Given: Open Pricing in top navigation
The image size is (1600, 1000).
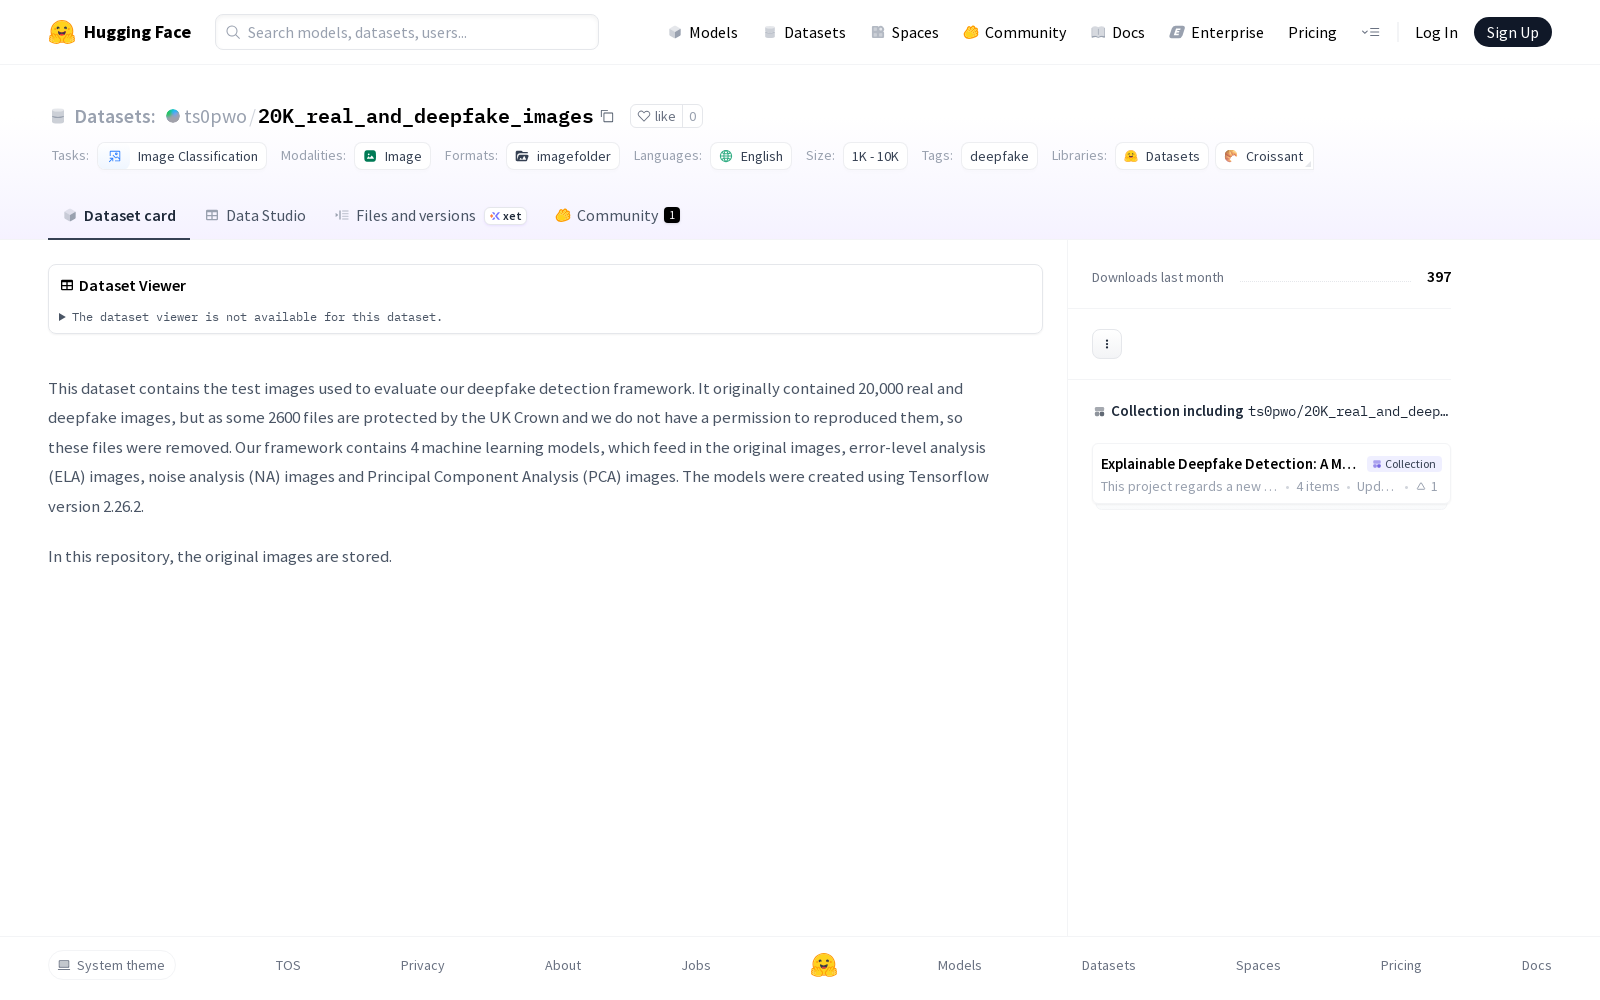Looking at the screenshot, I should (1312, 32).
